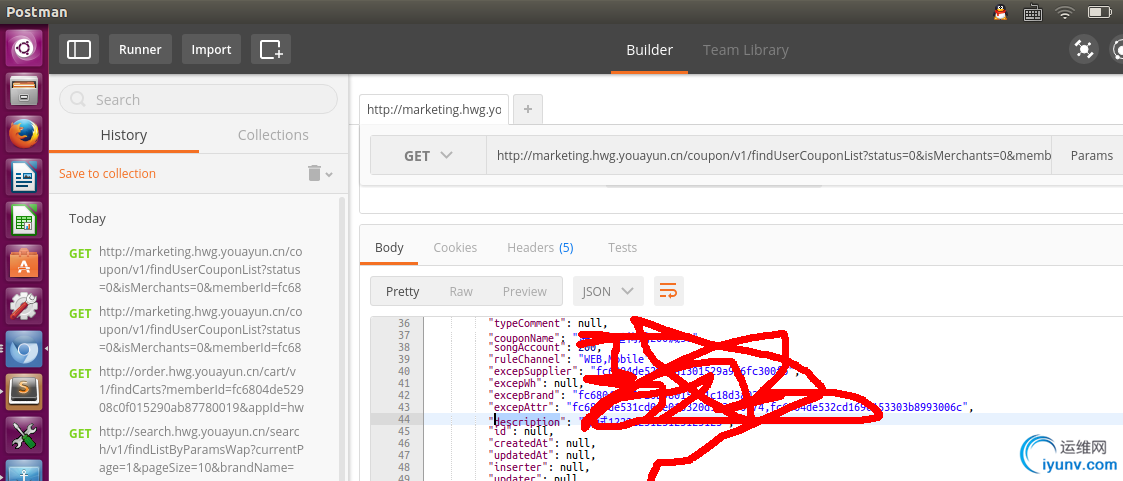Open LibreOffice Writer dock icon

[x=24, y=177]
